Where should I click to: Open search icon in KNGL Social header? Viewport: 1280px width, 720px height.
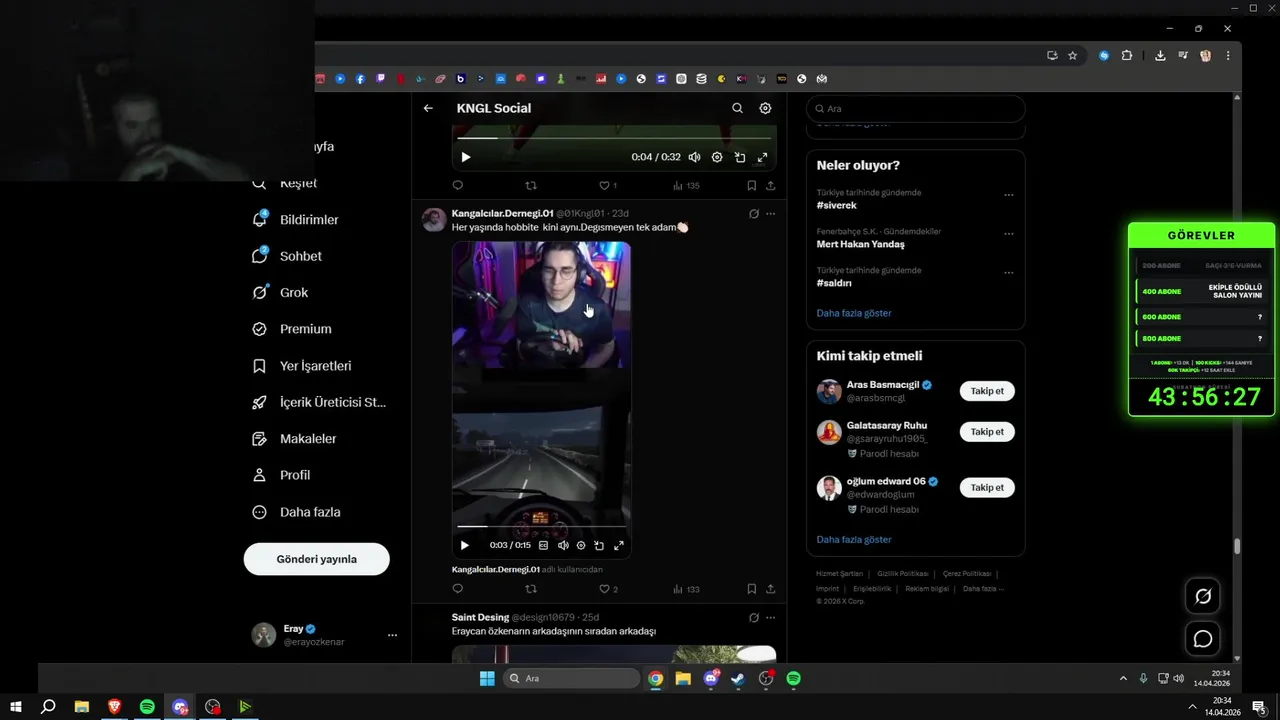737,108
